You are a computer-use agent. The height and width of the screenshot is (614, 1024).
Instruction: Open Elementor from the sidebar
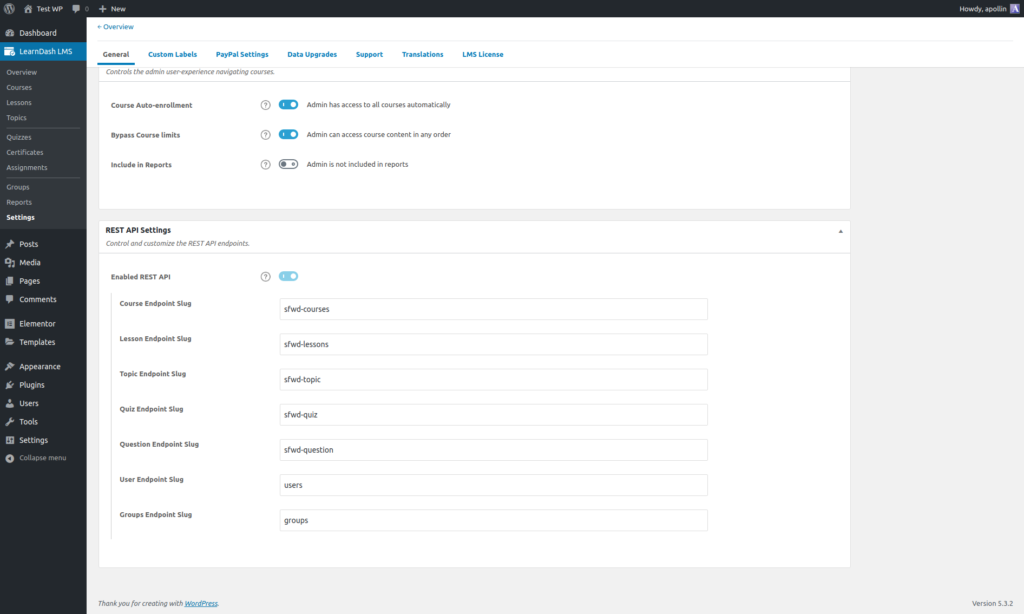[x=37, y=324]
